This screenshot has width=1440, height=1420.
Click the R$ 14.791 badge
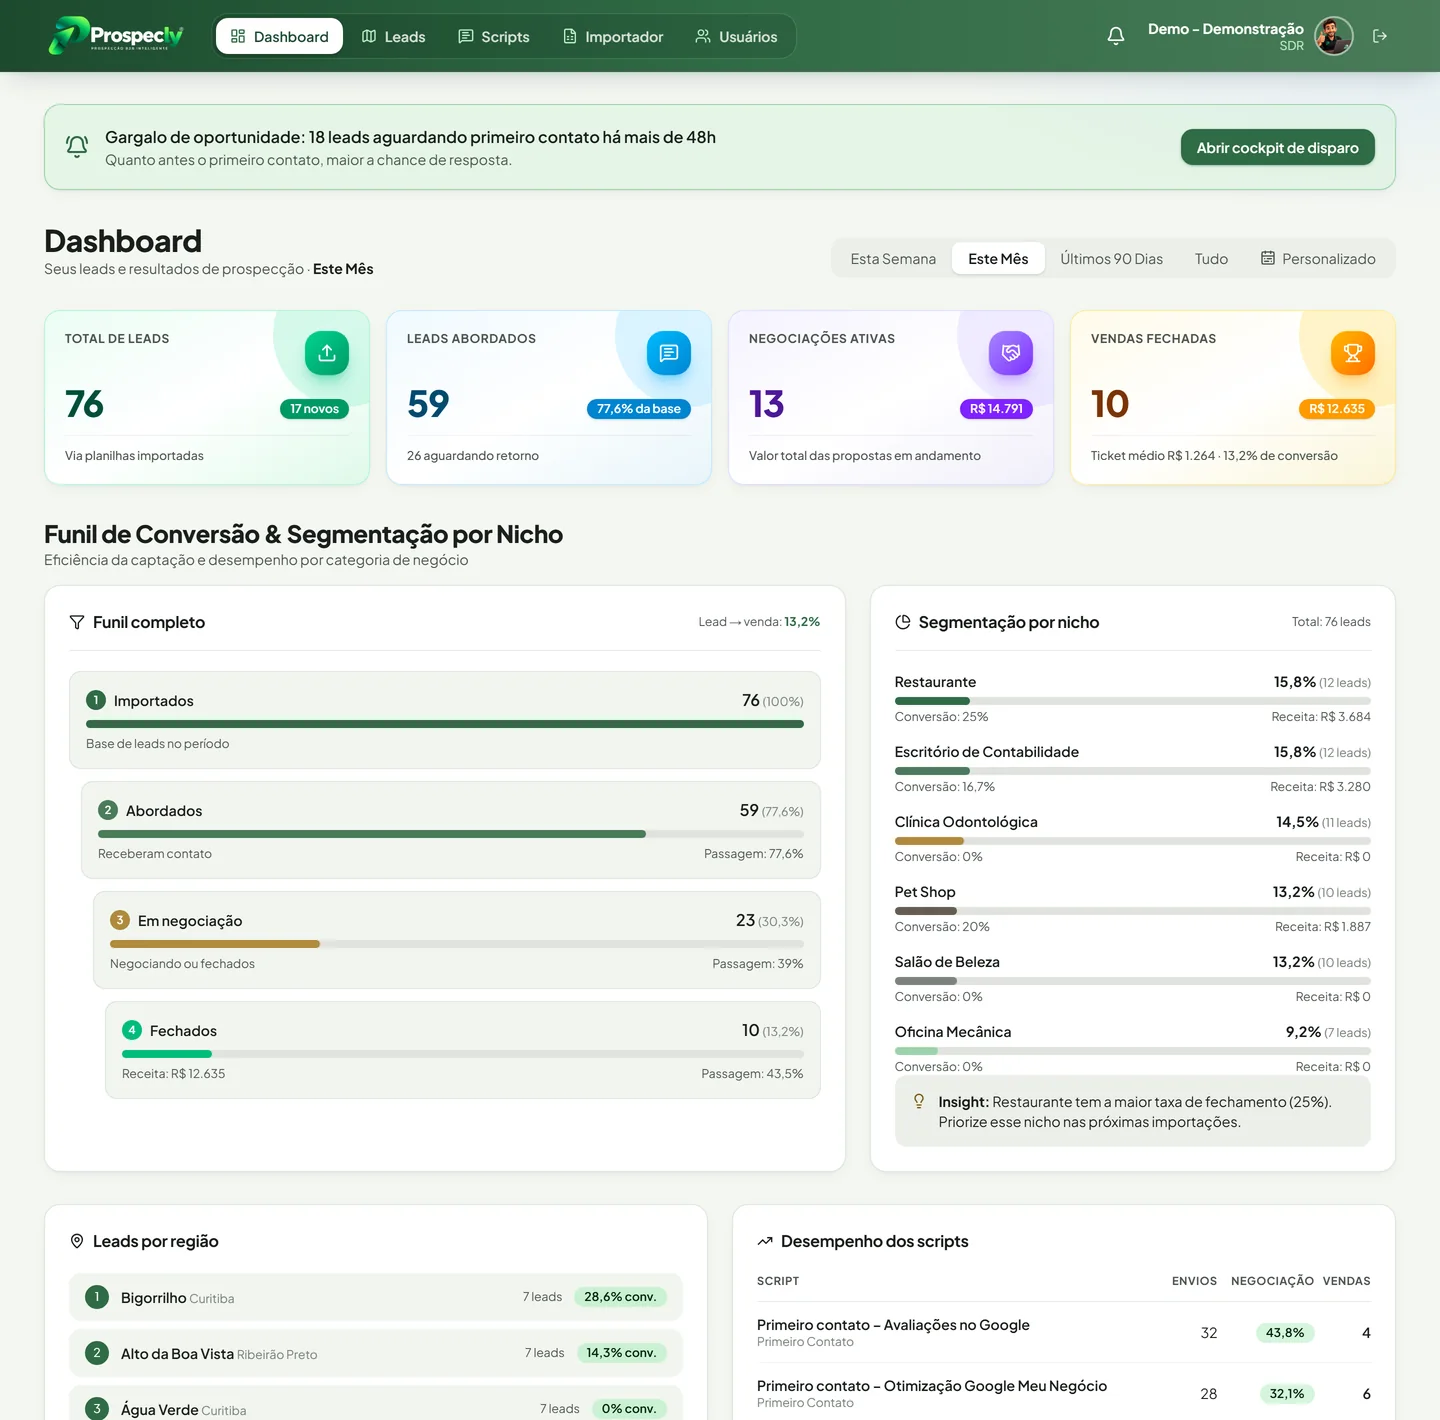(x=996, y=409)
